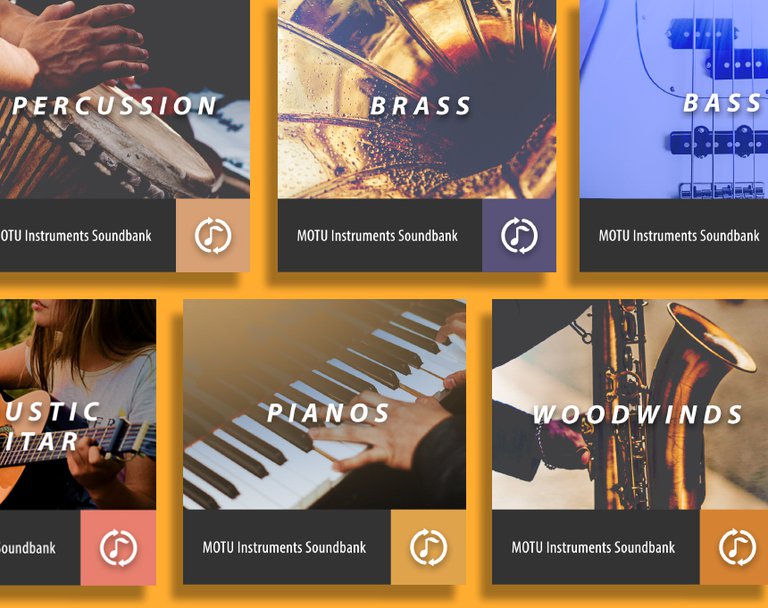Click Brass card's MOTU Instruments Soundbank label
The width and height of the screenshot is (768, 608).
tap(377, 236)
